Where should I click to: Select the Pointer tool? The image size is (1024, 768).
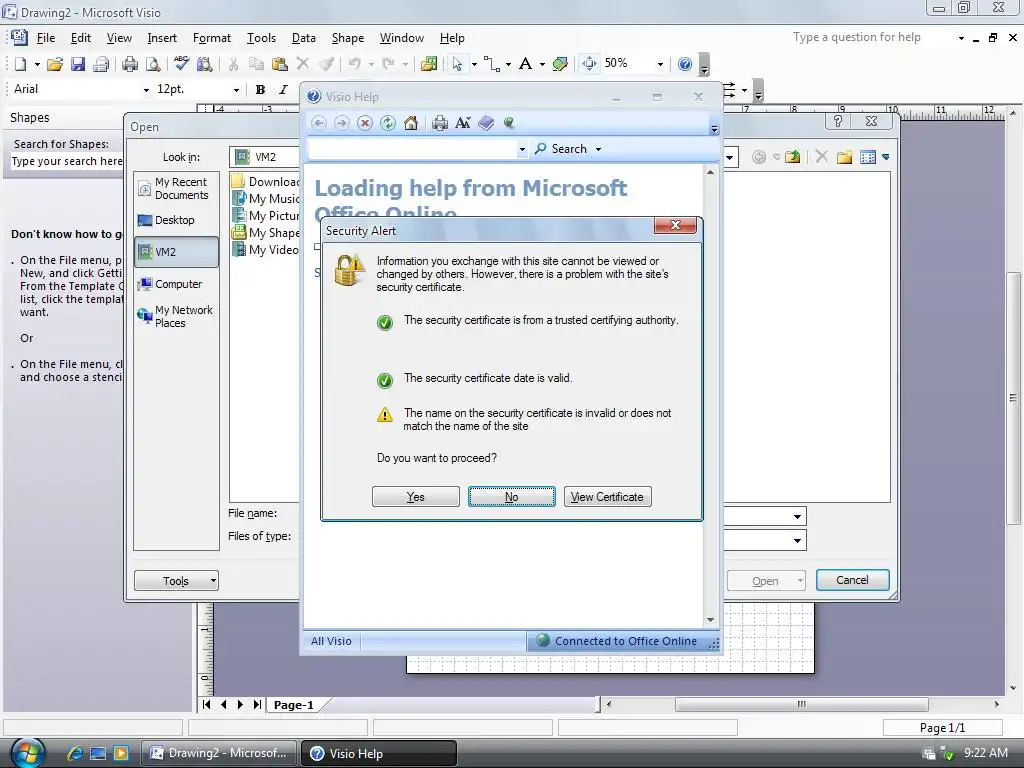(x=457, y=64)
